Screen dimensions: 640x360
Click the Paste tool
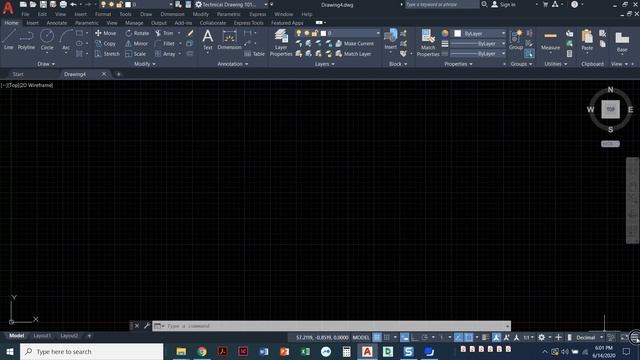point(587,40)
